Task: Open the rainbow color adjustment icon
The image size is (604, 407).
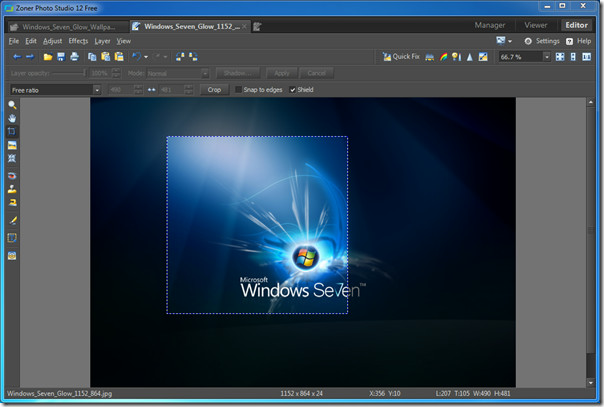Action: click(443, 57)
